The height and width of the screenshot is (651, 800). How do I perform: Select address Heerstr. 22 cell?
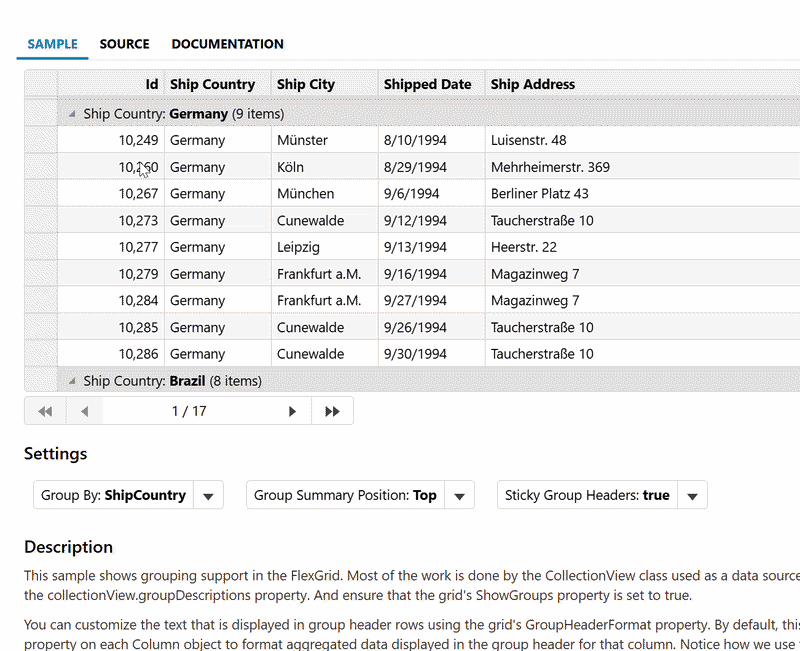643,247
